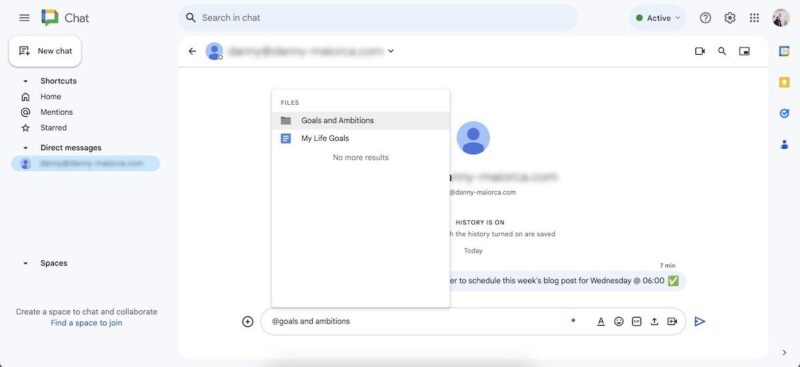The height and width of the screenshot is (367, 800).
Task: Open chat in pop-up window icon
Action: click(x=744, y=51)
